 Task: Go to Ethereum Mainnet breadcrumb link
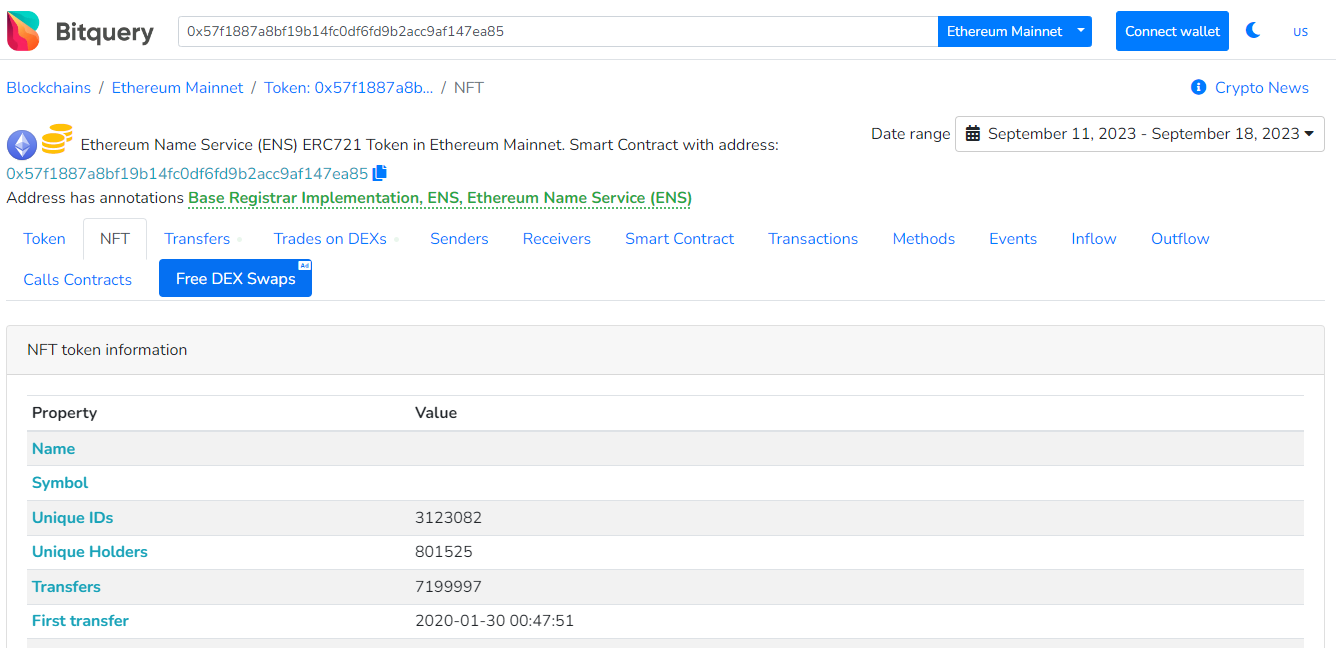point(178,87)
